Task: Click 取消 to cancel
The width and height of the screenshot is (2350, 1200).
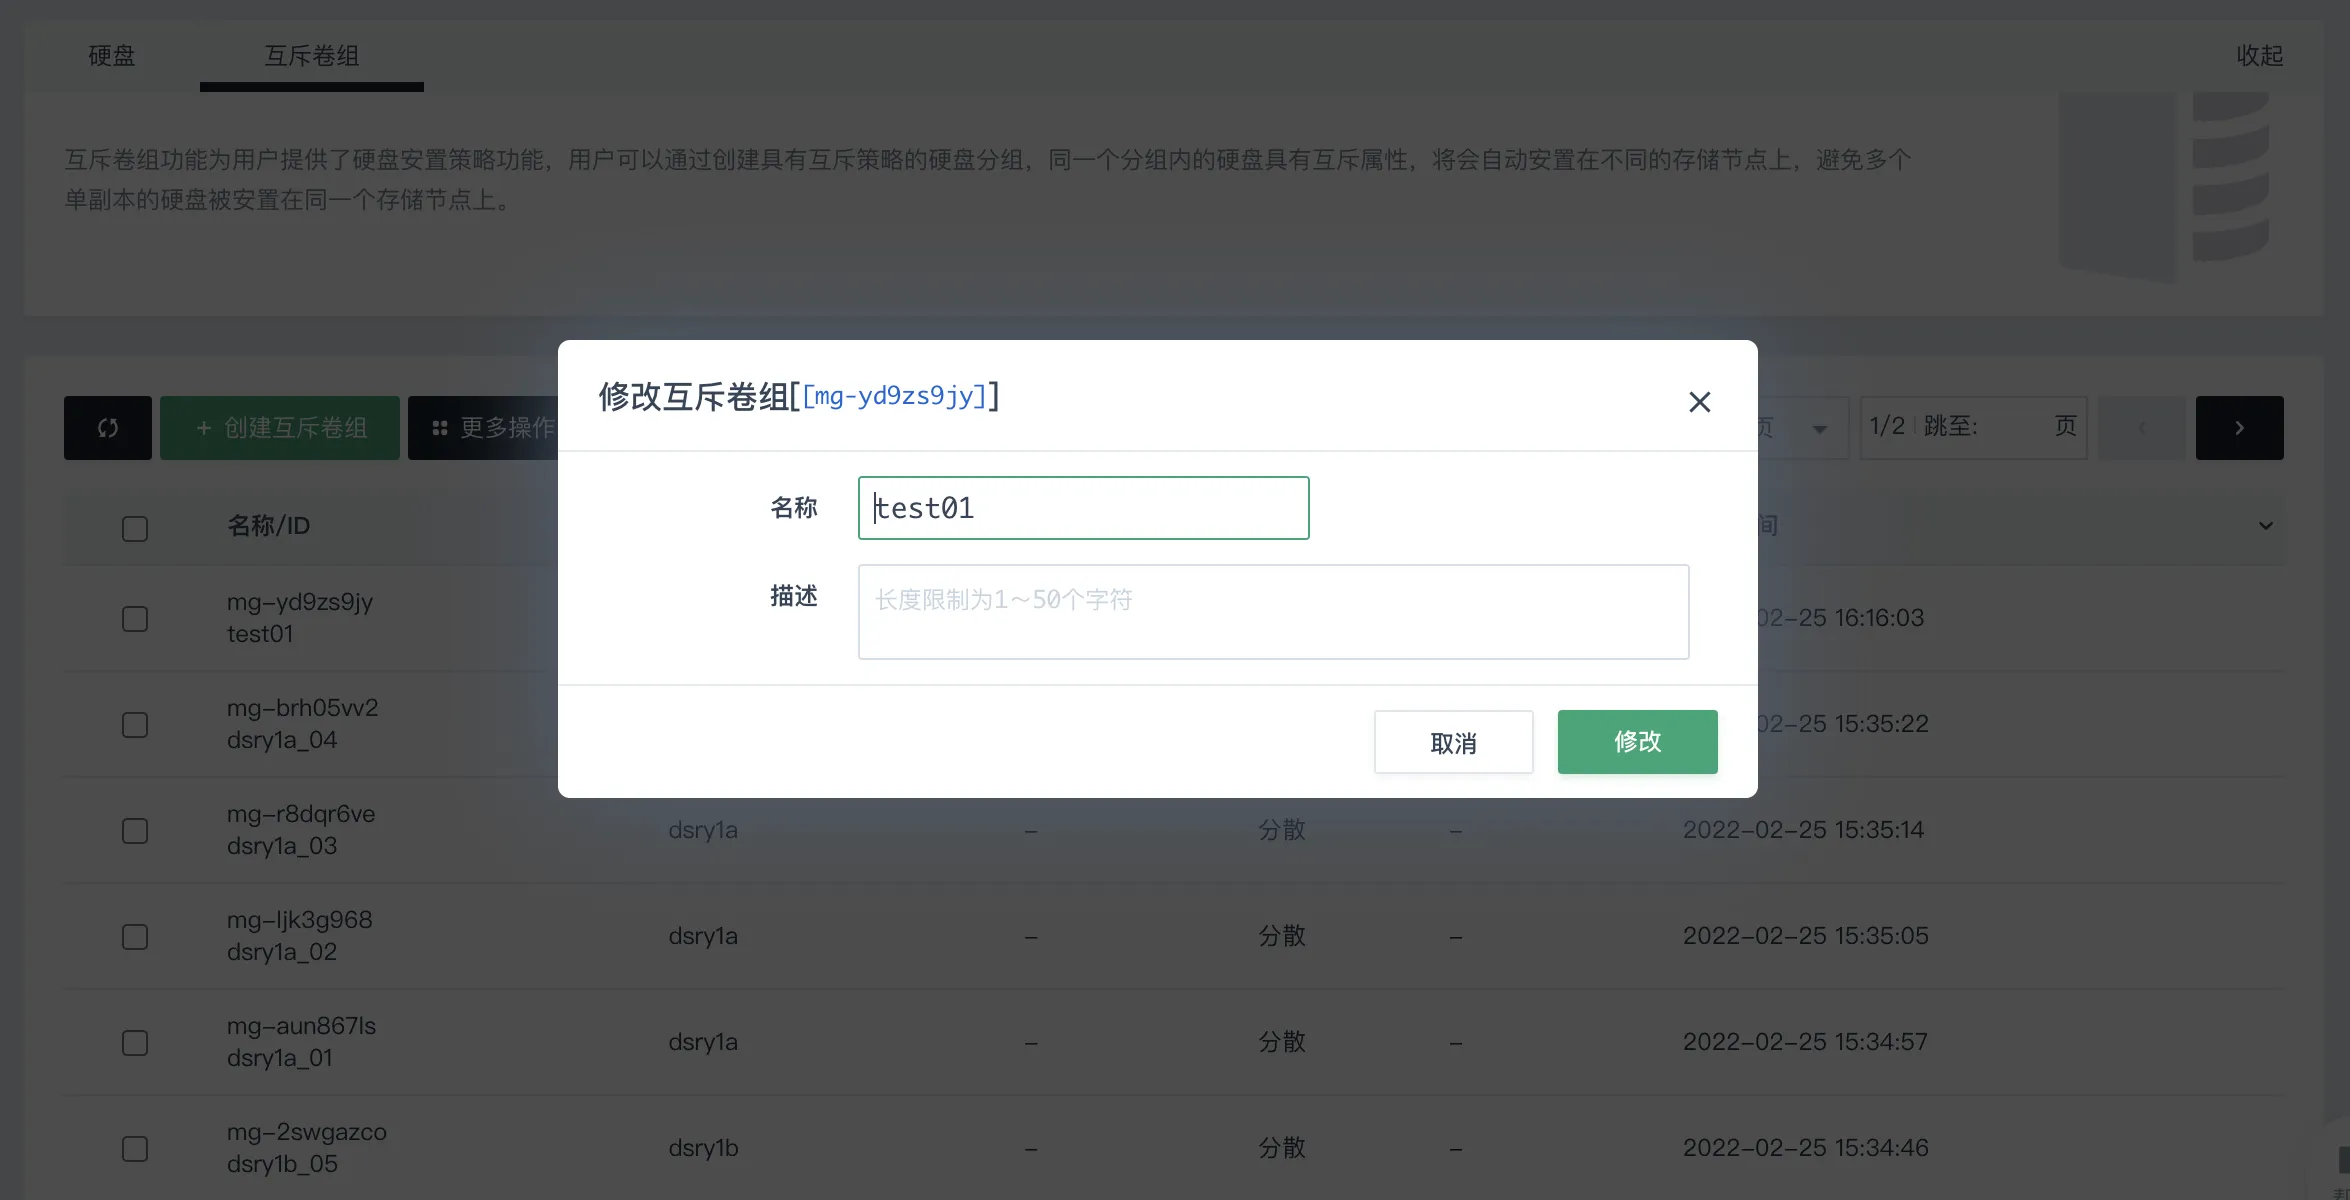Action: click(x=1453, y=742)
